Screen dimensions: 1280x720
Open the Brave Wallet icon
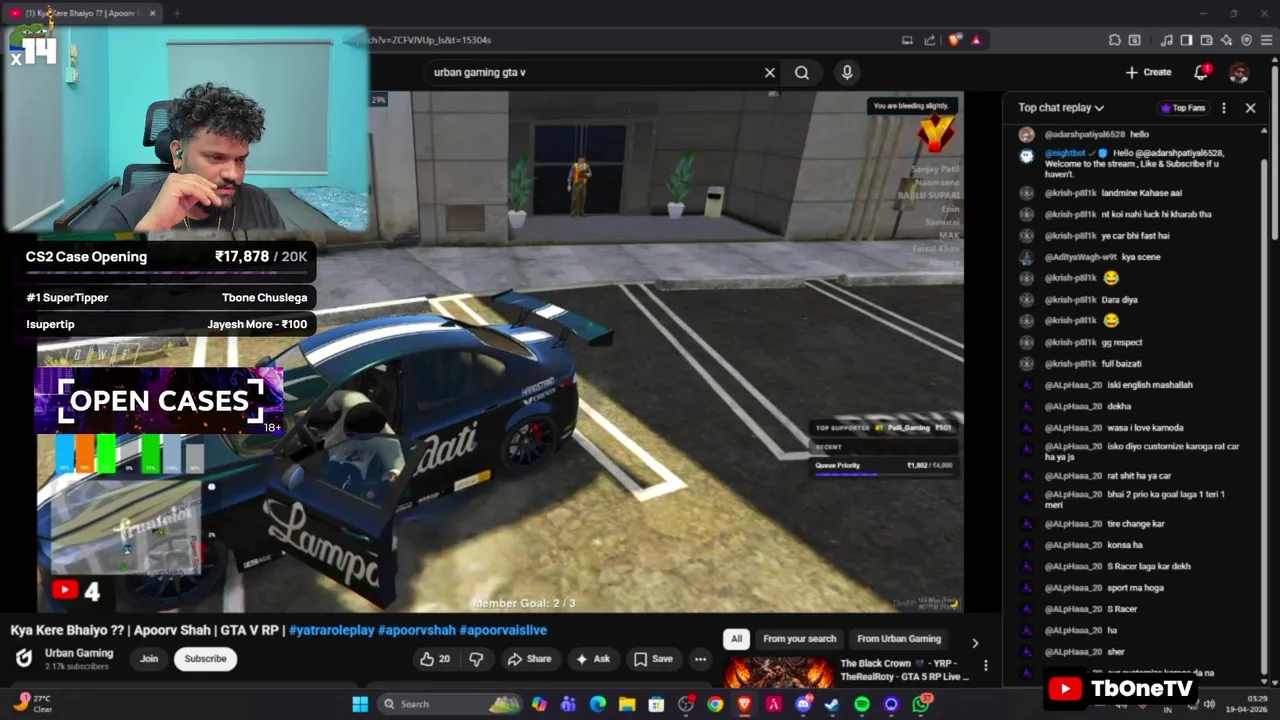pos(1206,40)
